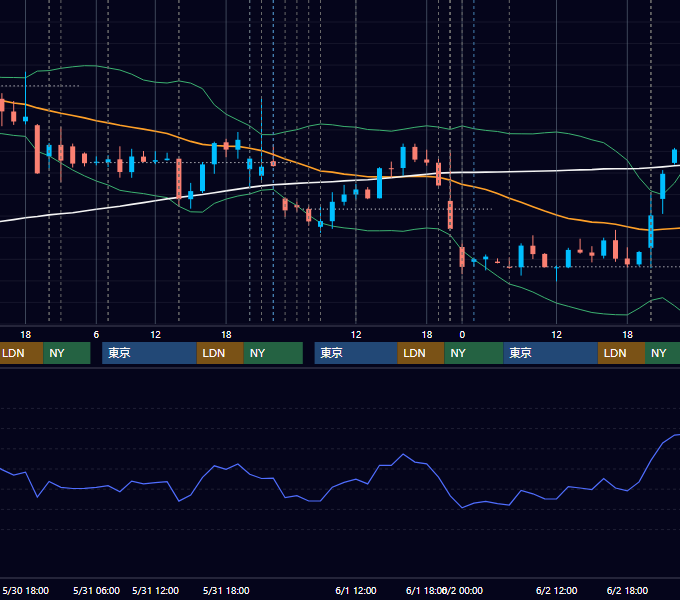This screenshot has width=680, height=600.
Task: Click the 6/2 NY session block
Action: pyautogui.click(x=663, y=353)
